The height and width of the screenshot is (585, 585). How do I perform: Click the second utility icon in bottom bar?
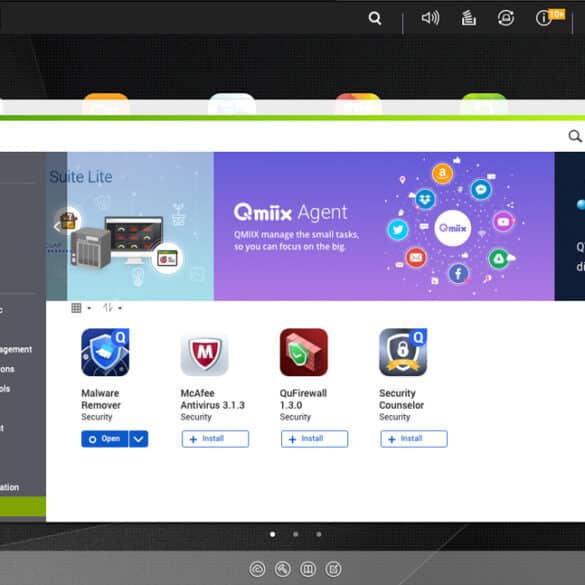[283, 569]
